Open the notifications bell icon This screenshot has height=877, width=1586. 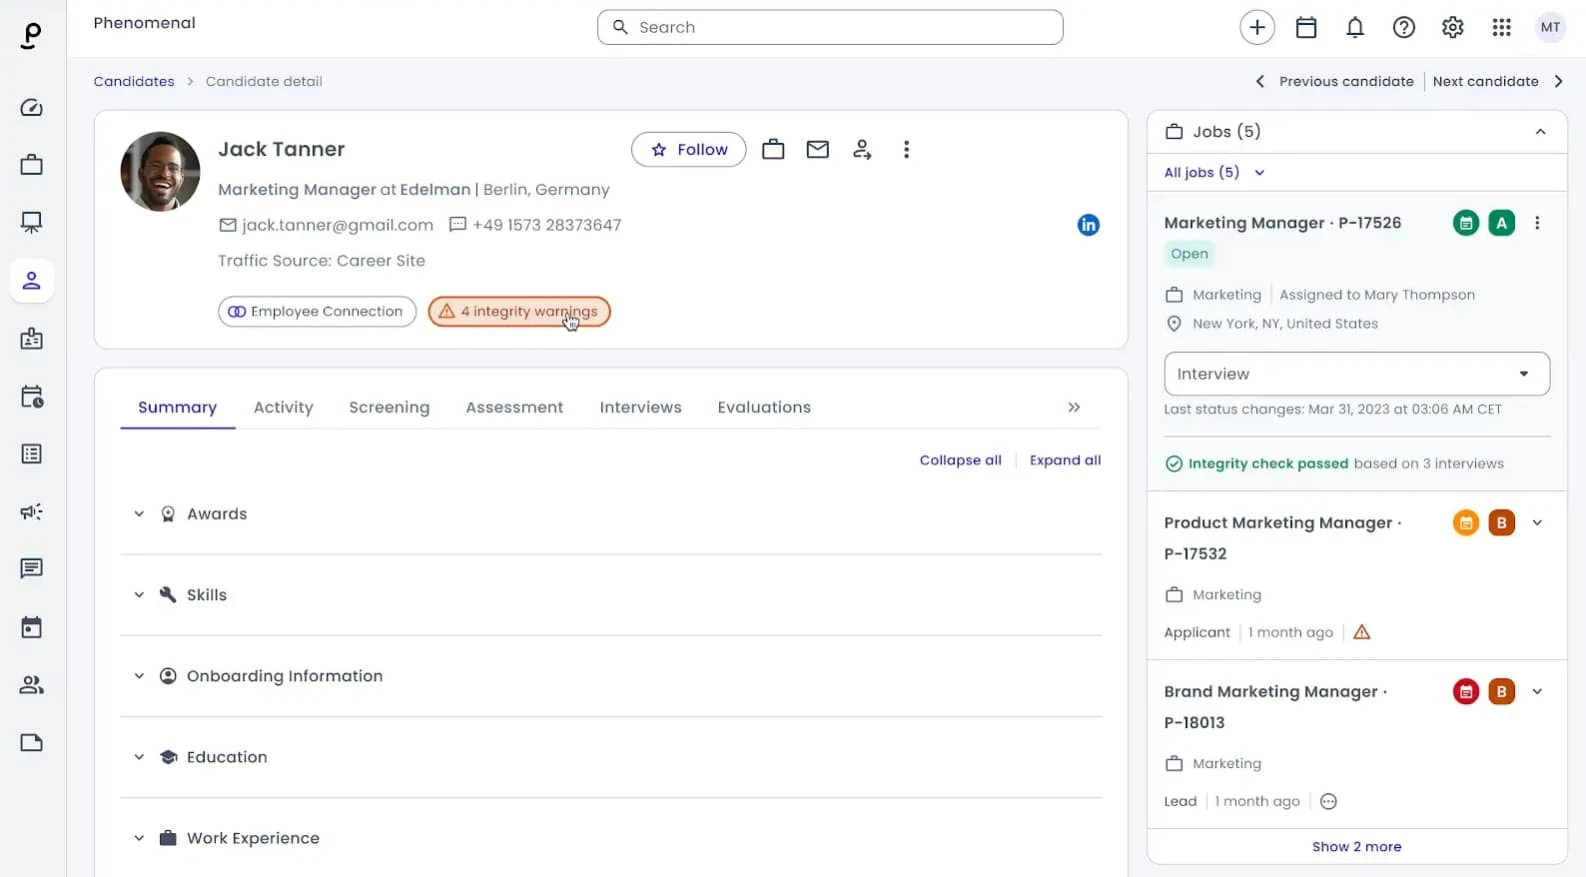1354,27
